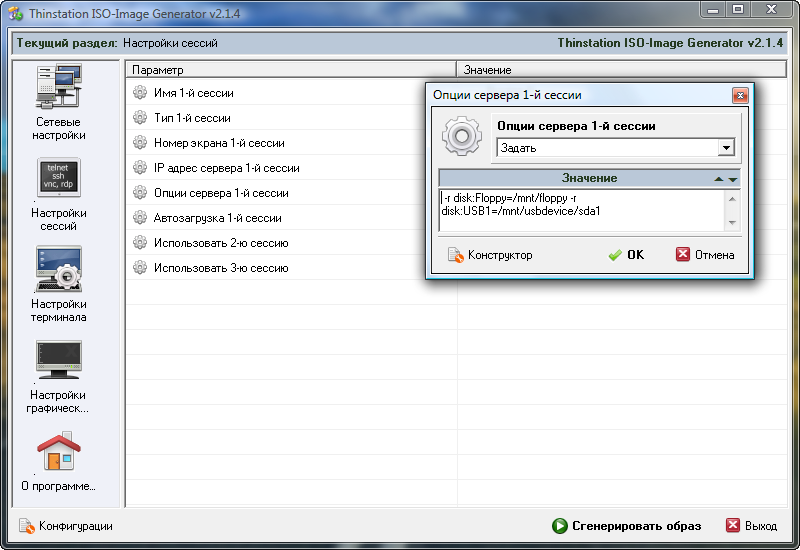The height and width of the screenshot is (550, 800).
Task: Click the green play icon of Сгенерировать образ
Action: pos(560,526)
